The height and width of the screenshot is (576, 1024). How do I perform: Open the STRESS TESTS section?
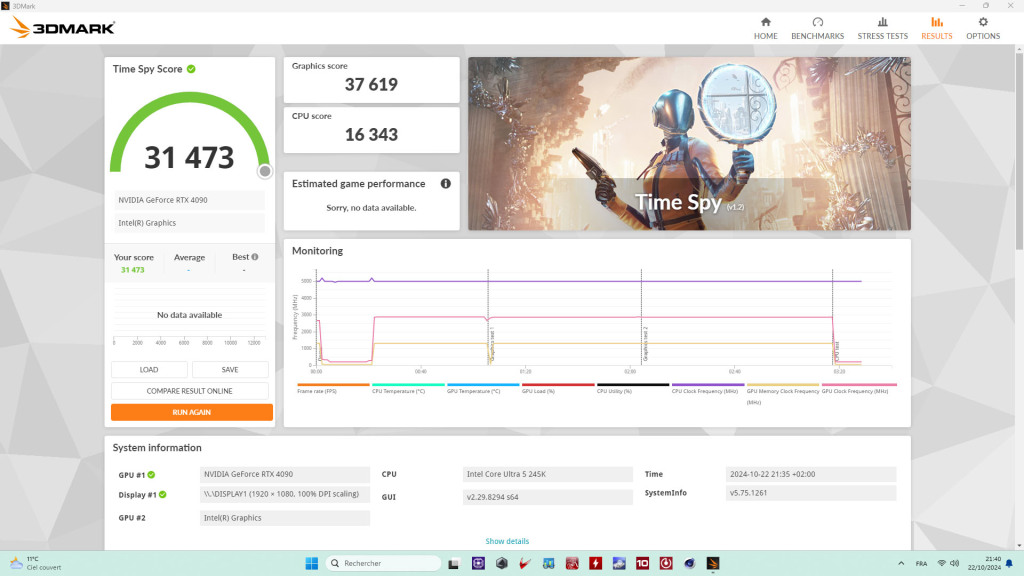[x=882, y=29]
